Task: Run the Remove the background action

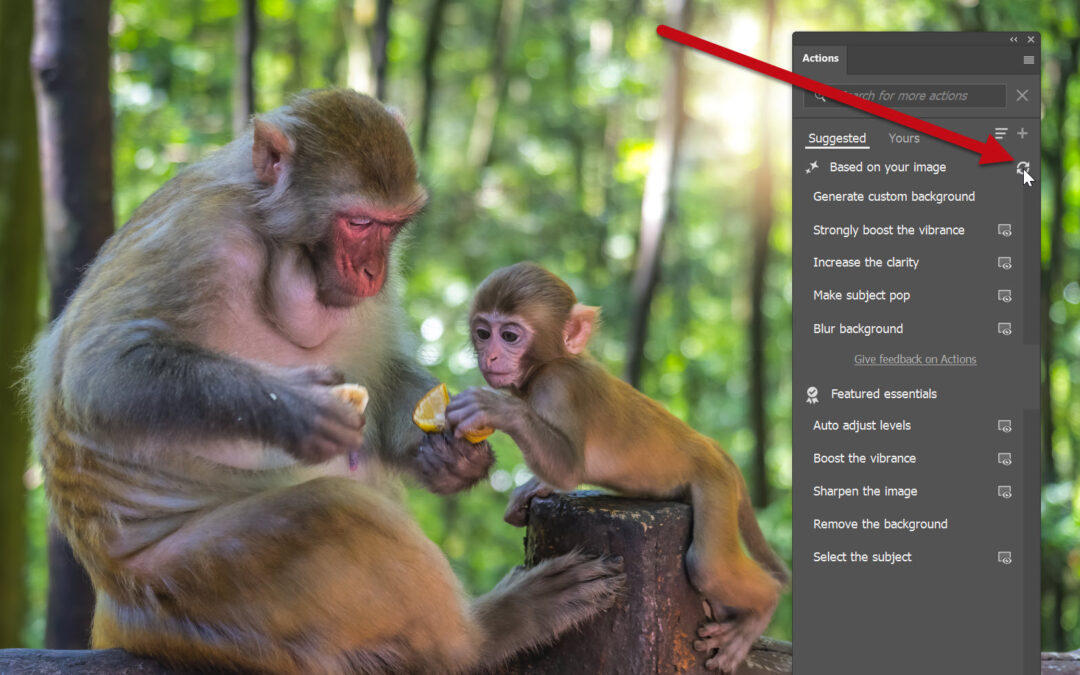Action: [x=880, y=524]
